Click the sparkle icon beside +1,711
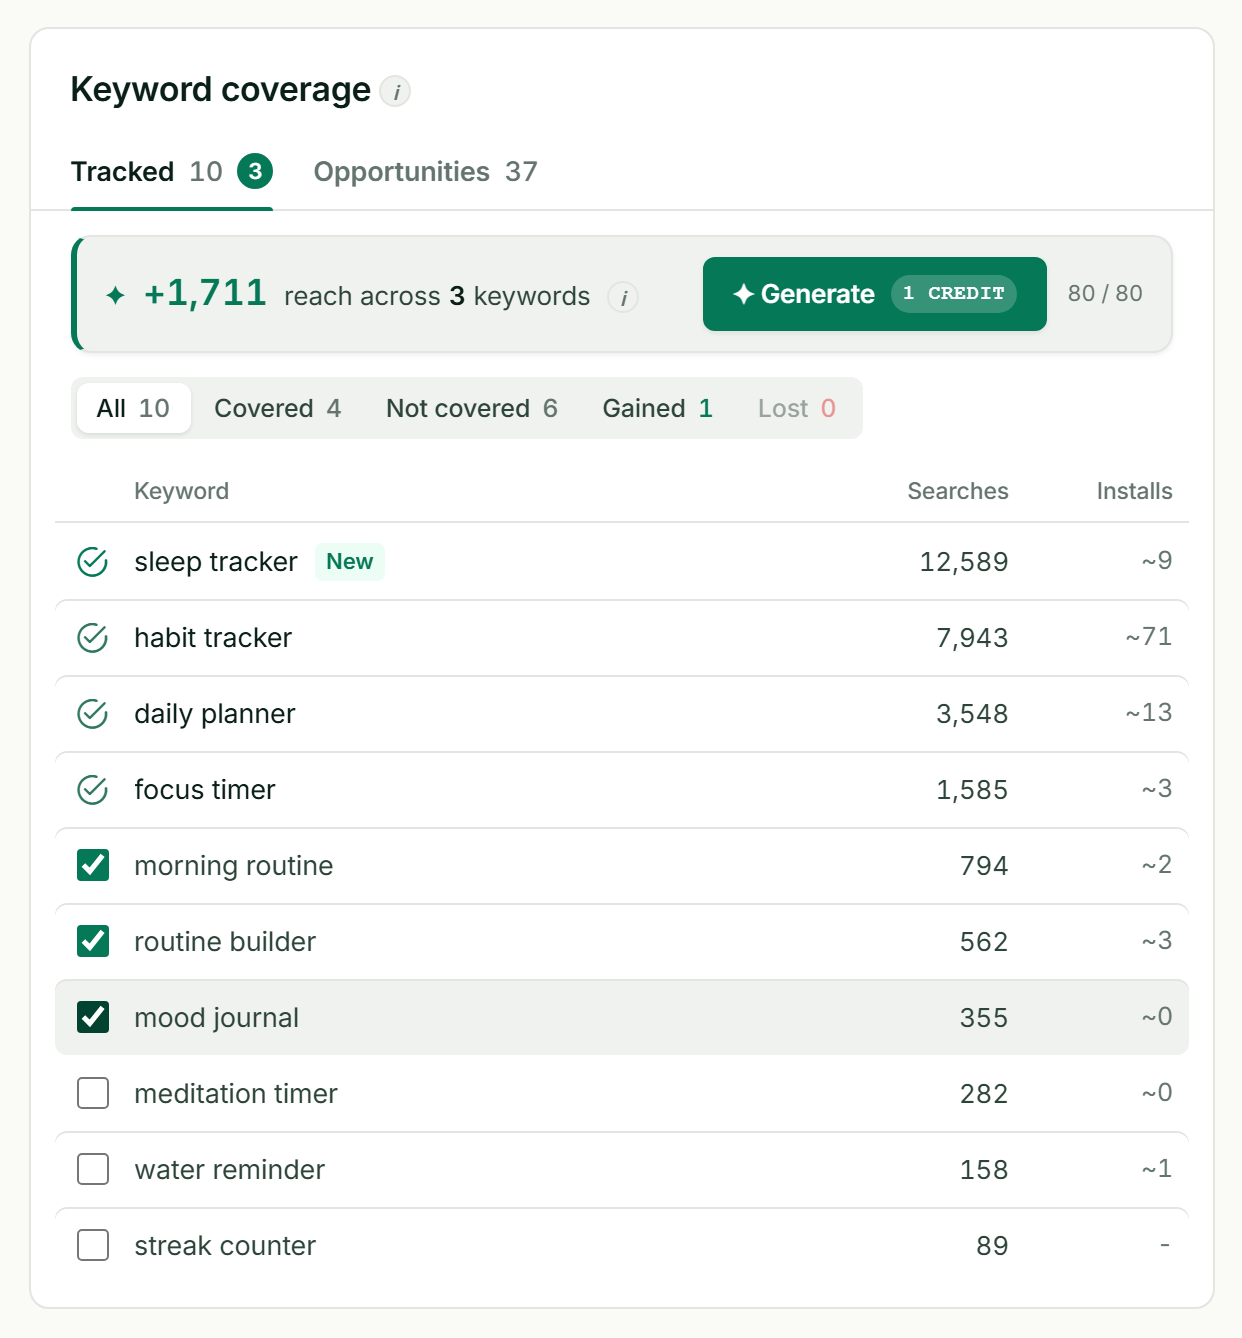 click(x=116, y=295)
